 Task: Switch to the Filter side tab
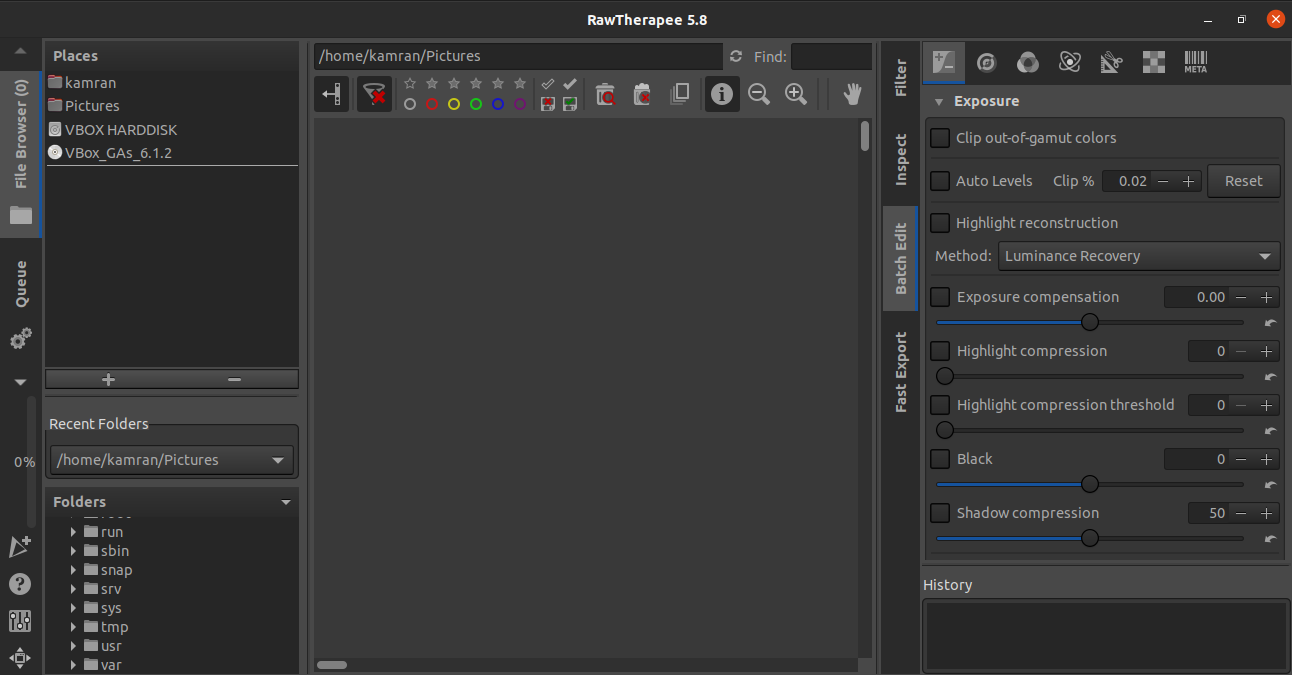[901, 78]
